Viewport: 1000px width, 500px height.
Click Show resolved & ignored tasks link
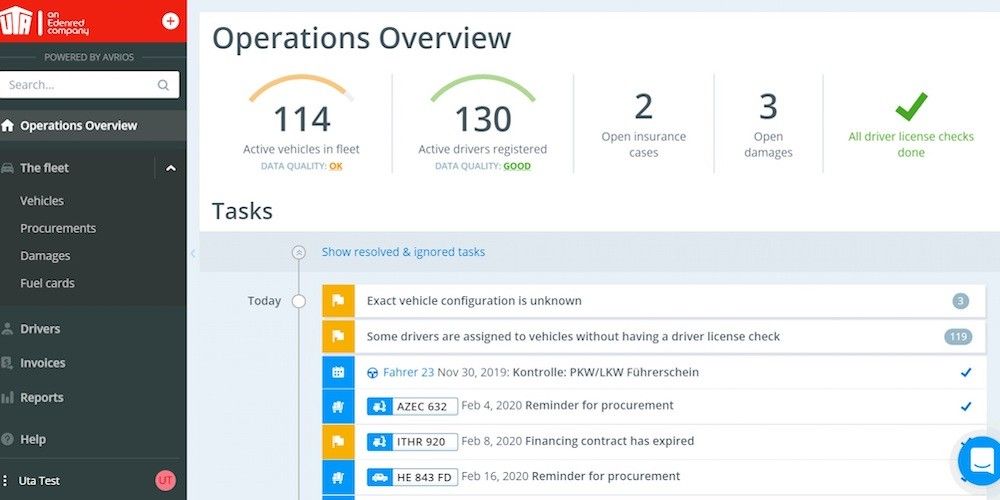403,252
